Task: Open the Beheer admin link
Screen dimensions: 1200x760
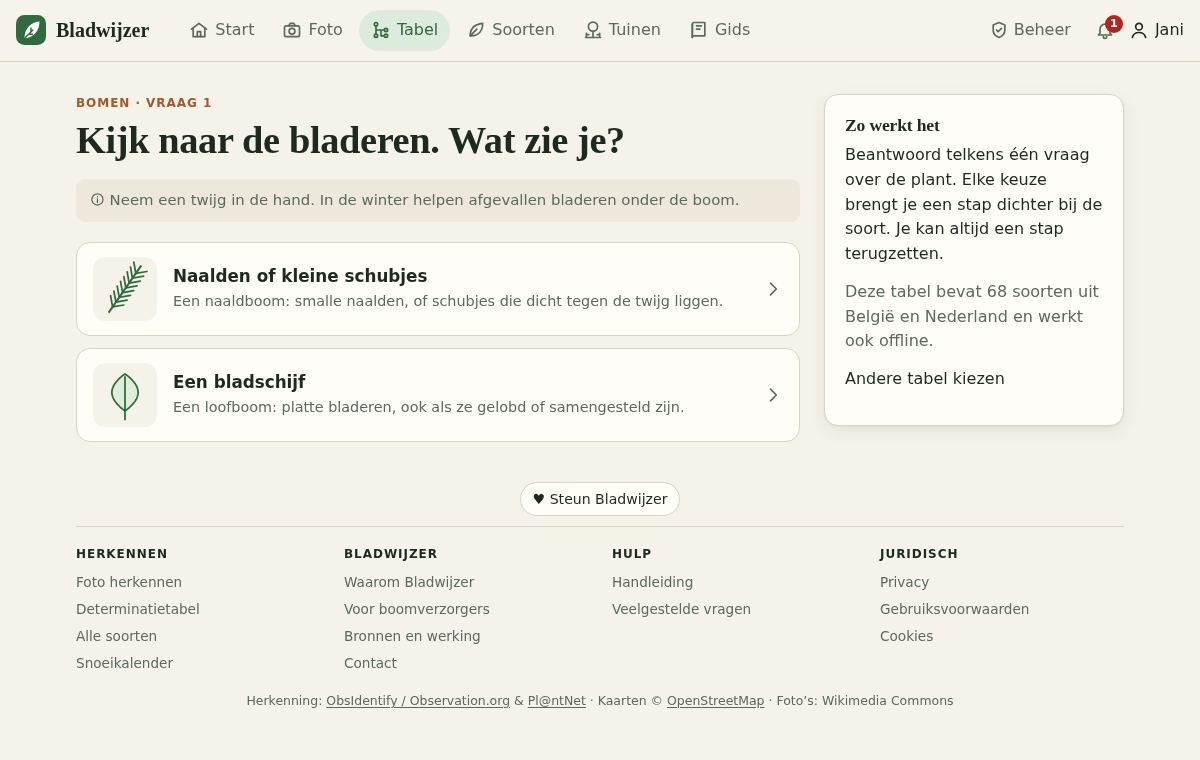Action: (x=1030, y=30)
